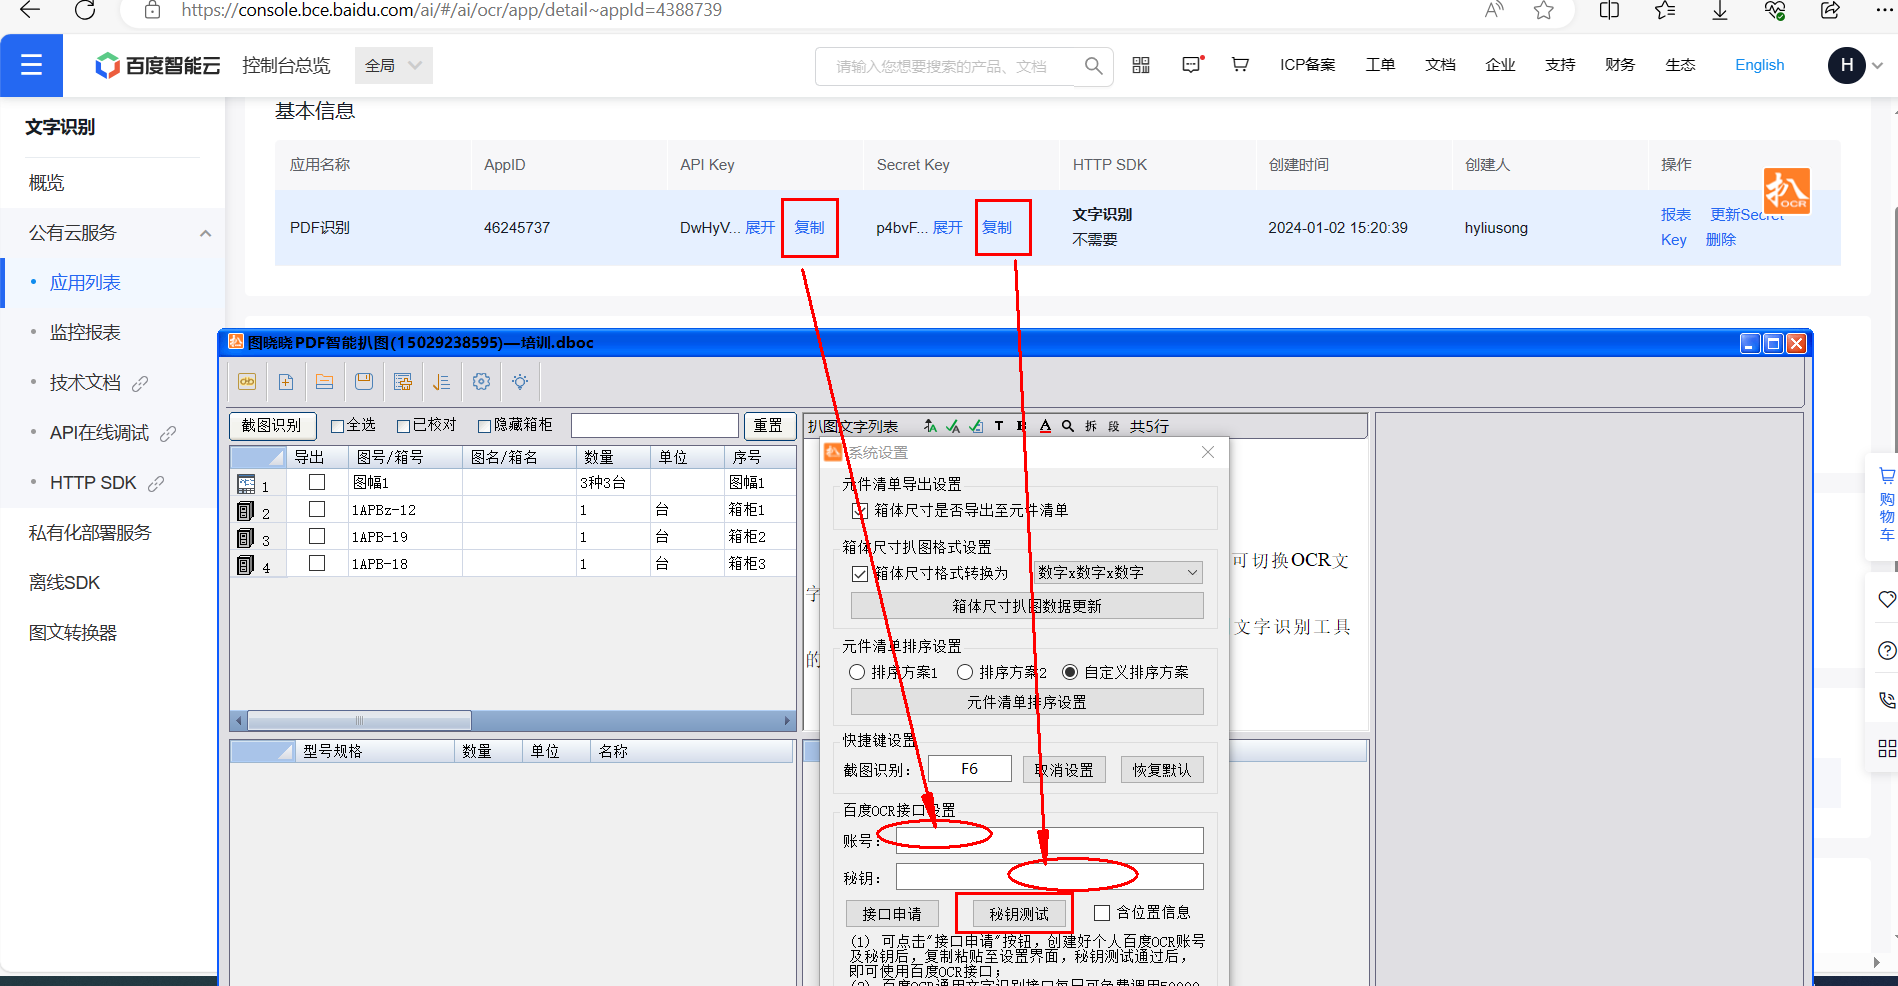
Task: Select 应用列表 in the sidebar
Action: pos(85,283)
